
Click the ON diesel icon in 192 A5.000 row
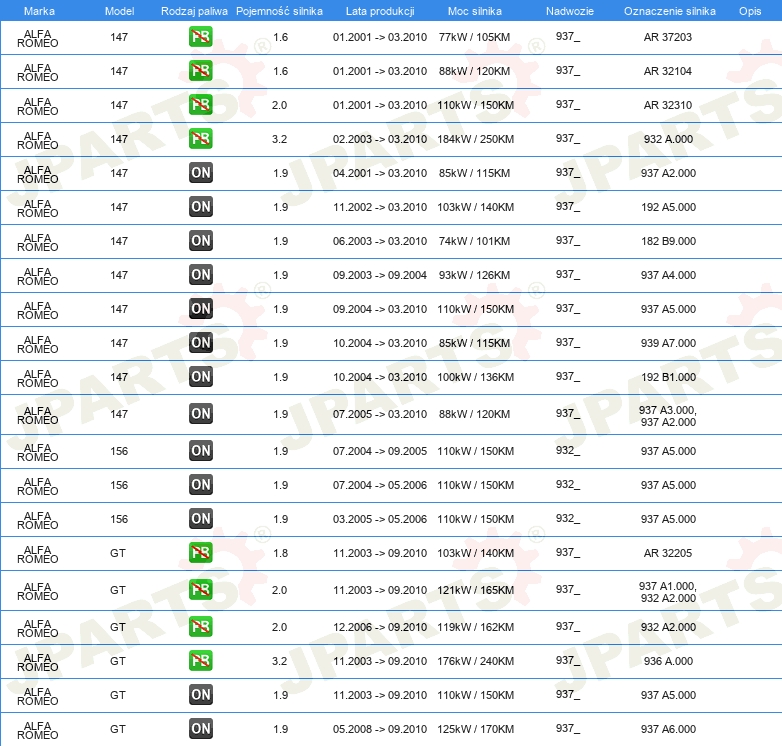tap(200, 207)
